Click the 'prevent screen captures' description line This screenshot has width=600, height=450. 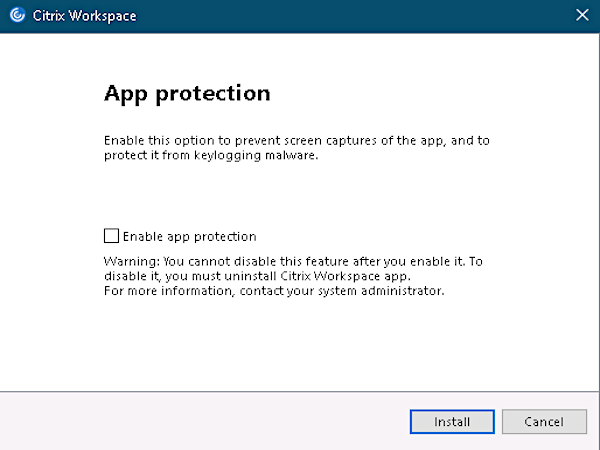[x=297, y=140]
